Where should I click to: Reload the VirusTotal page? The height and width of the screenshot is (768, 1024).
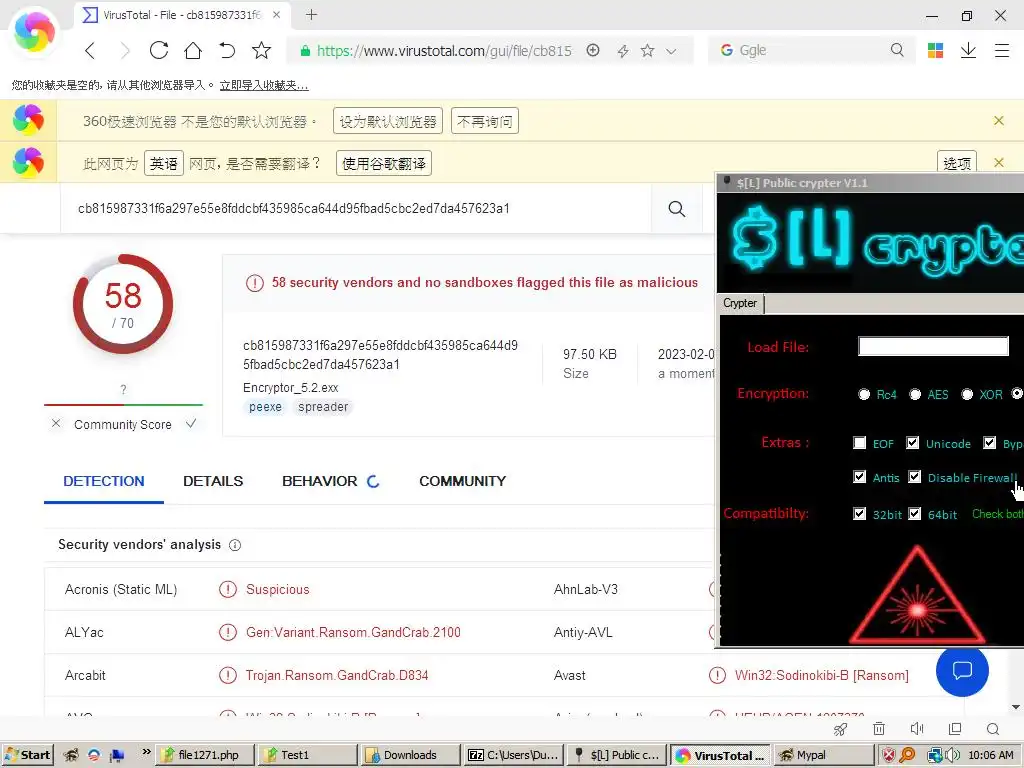pyautogui.click(x=159, y=50)
